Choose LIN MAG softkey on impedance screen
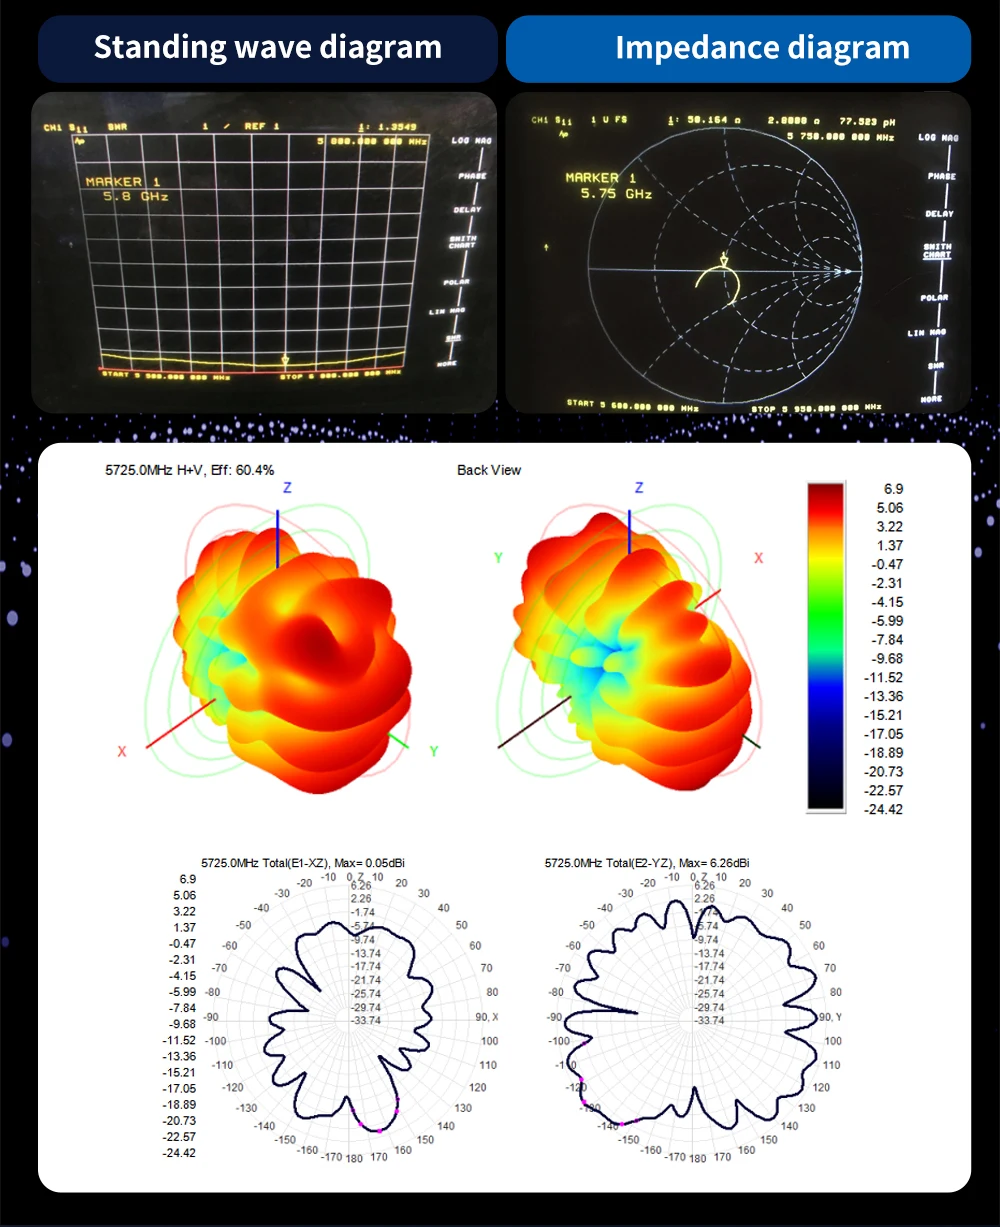The image size is (1000, 1227). click(x=926, y=333)
